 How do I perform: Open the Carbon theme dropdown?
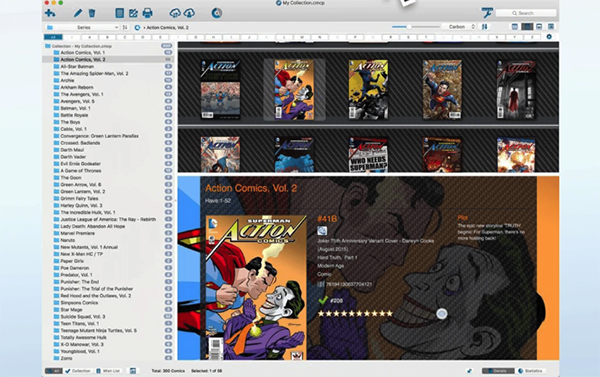tap(459, 27)
